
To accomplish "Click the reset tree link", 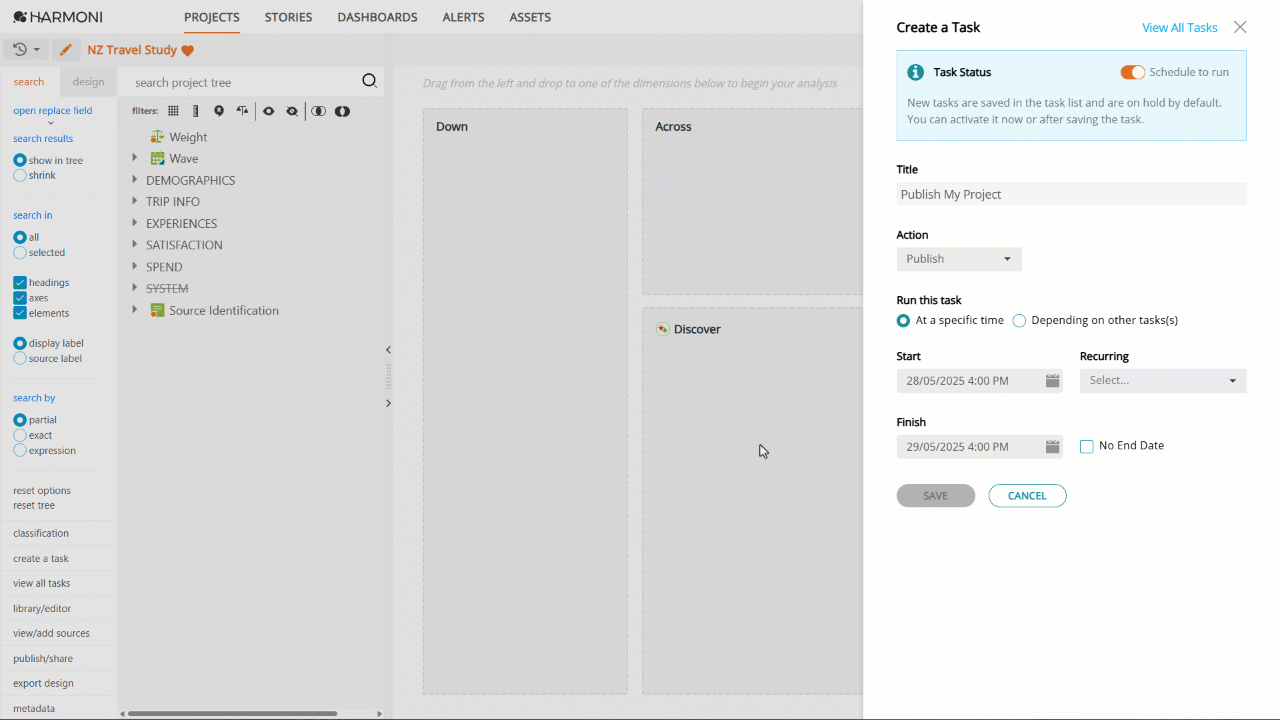I will pos(34,506).
